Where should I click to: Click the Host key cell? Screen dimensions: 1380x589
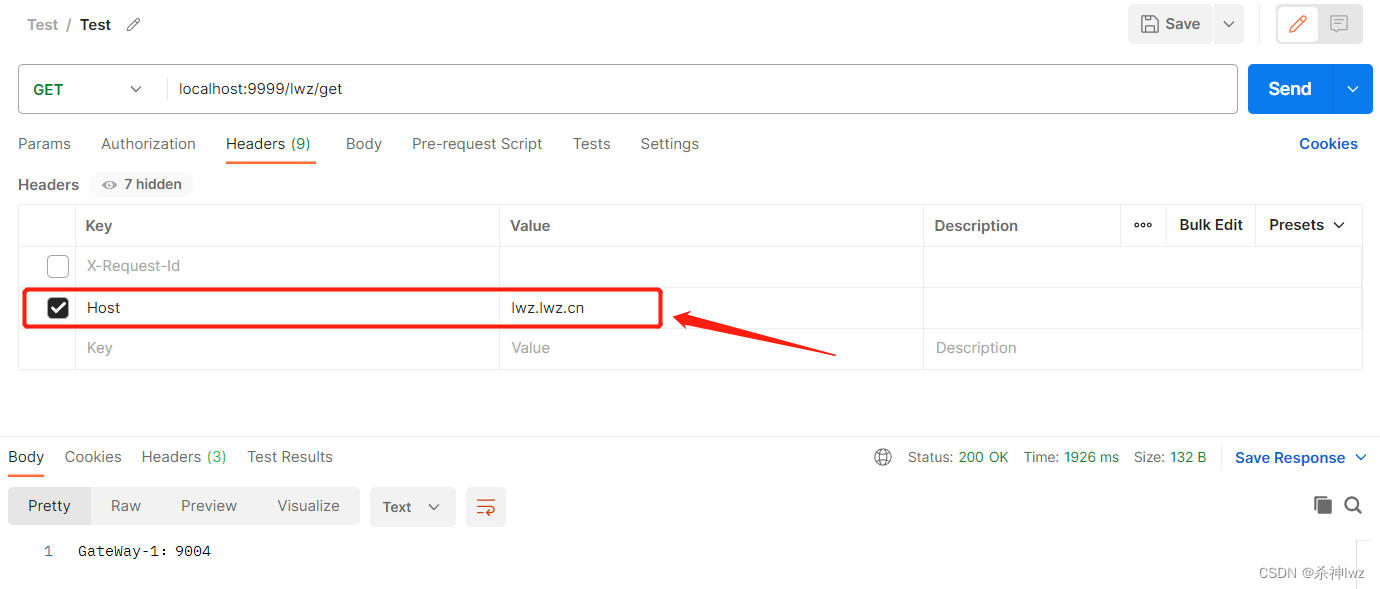(x=288, y=308)
